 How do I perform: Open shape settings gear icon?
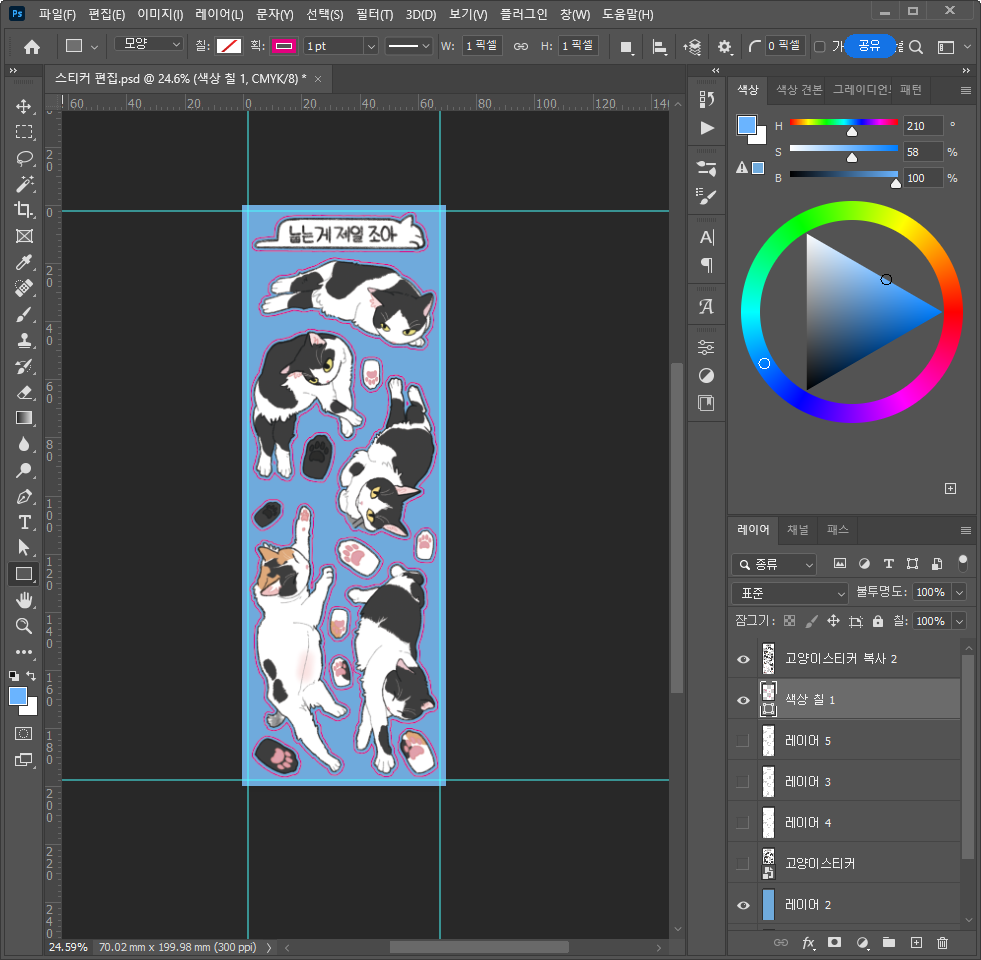tap(724, 46)
